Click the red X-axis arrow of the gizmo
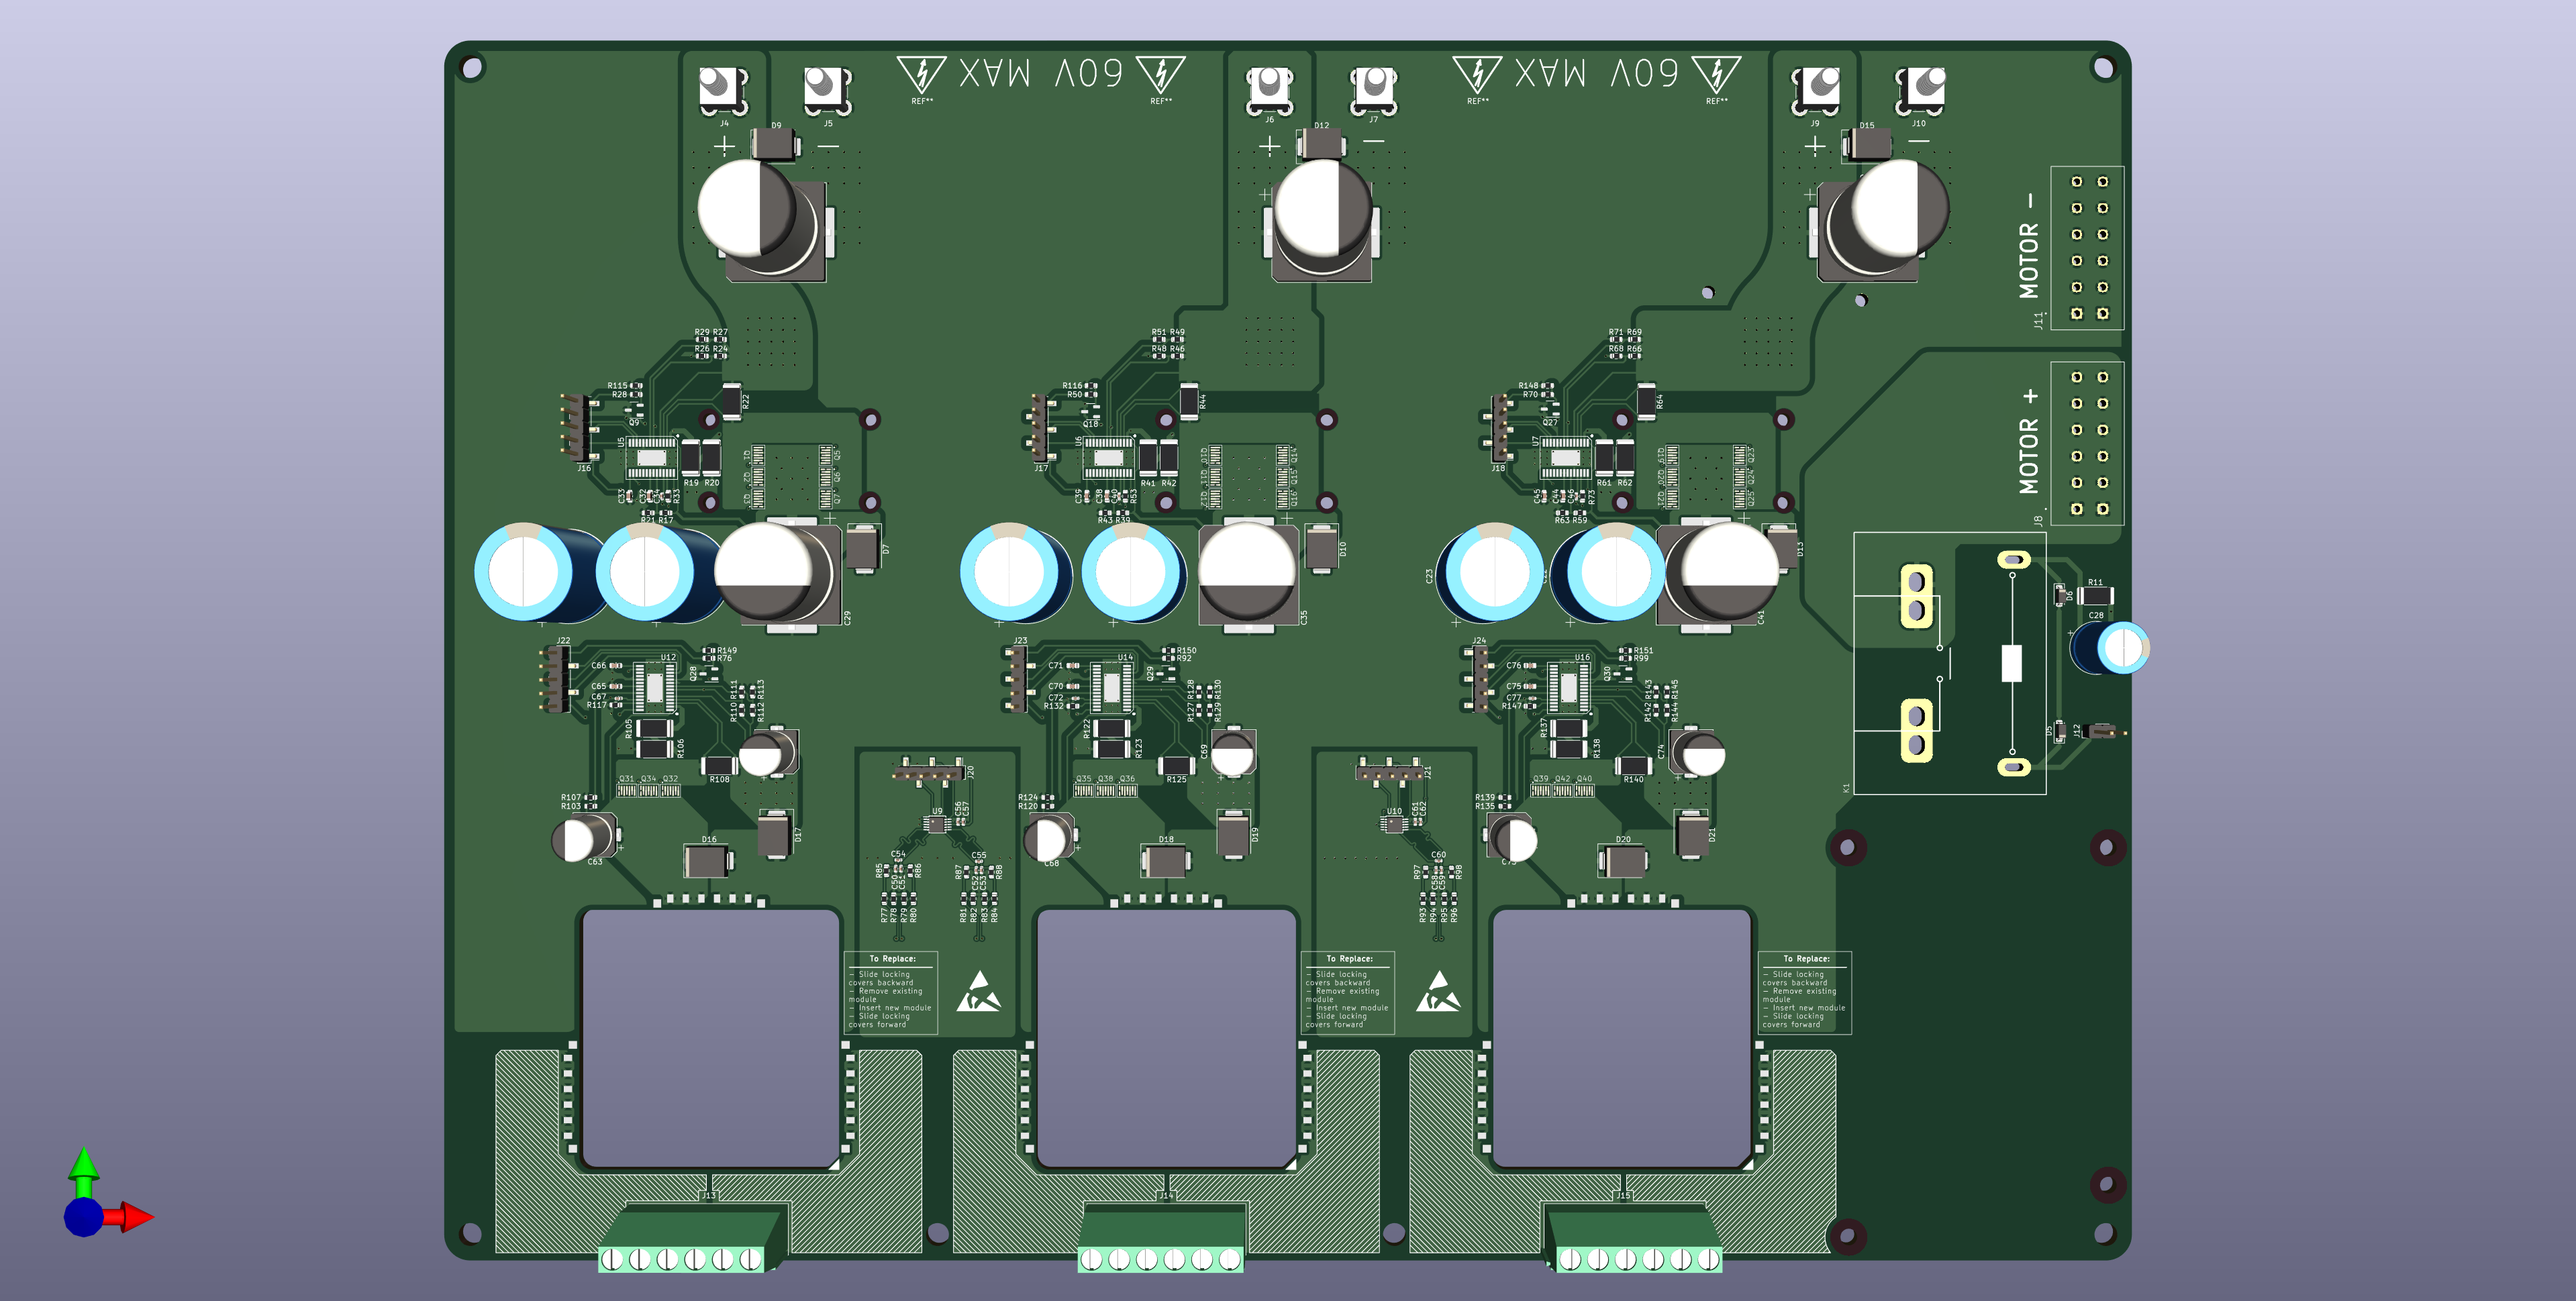 tap(130, 1217)
